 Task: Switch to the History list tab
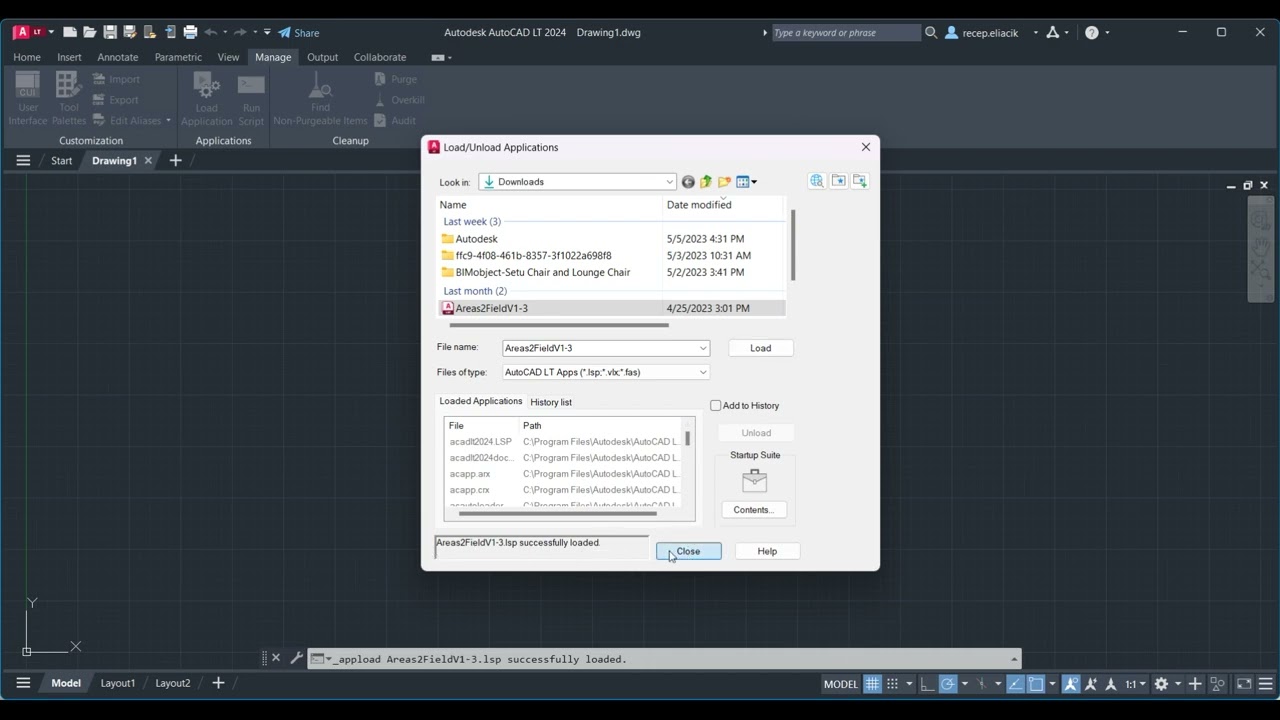[x=551, y=402]
